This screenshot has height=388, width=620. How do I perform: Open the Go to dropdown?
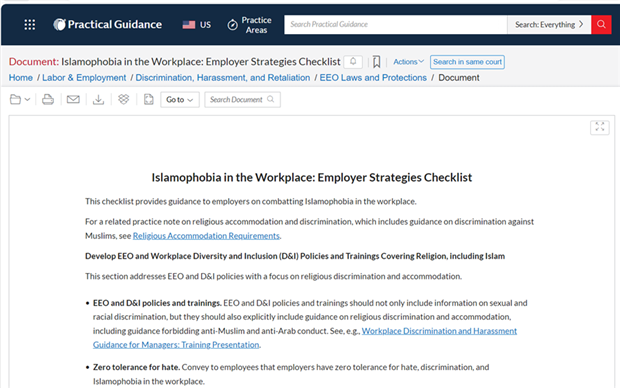pos(180,100)
